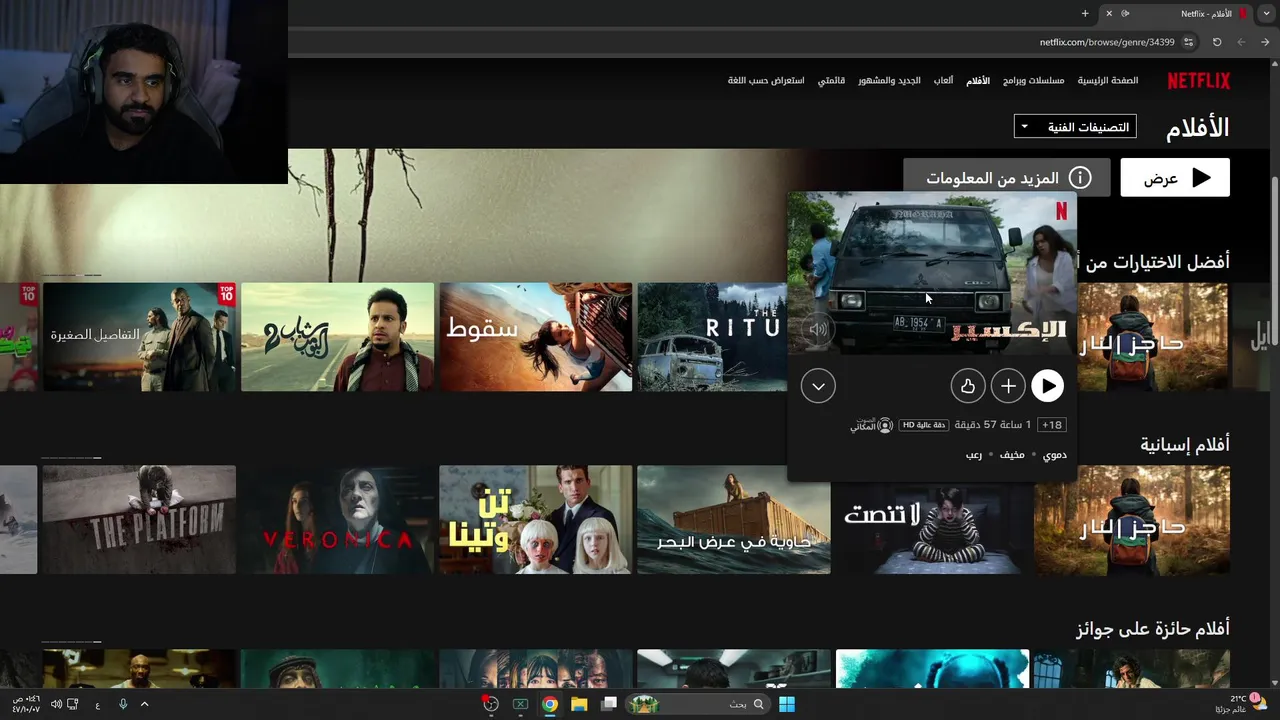Expand more info chevron on the الإكسير card

(x=818, y=386)
